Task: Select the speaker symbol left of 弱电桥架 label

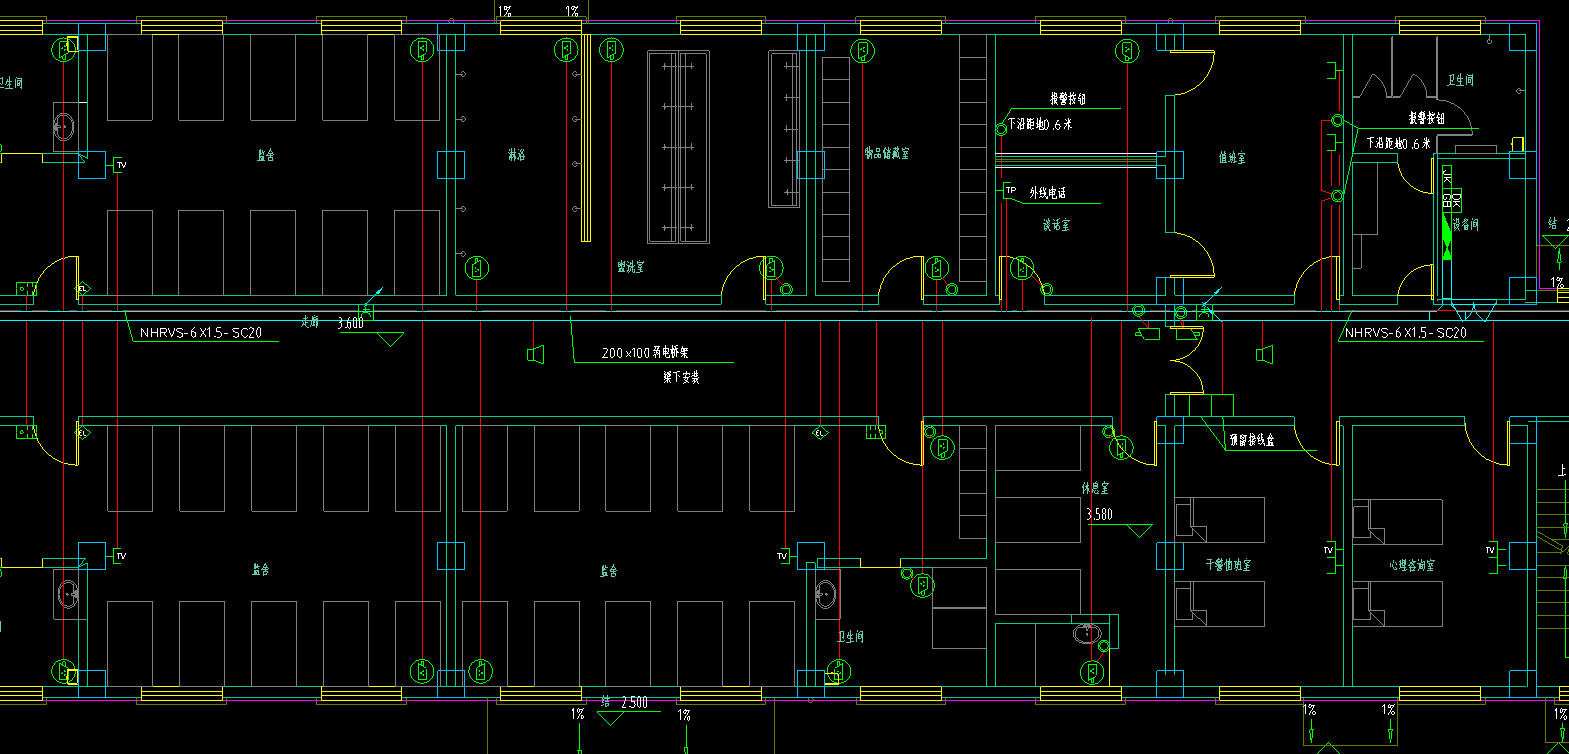Action: click(535, 354)
